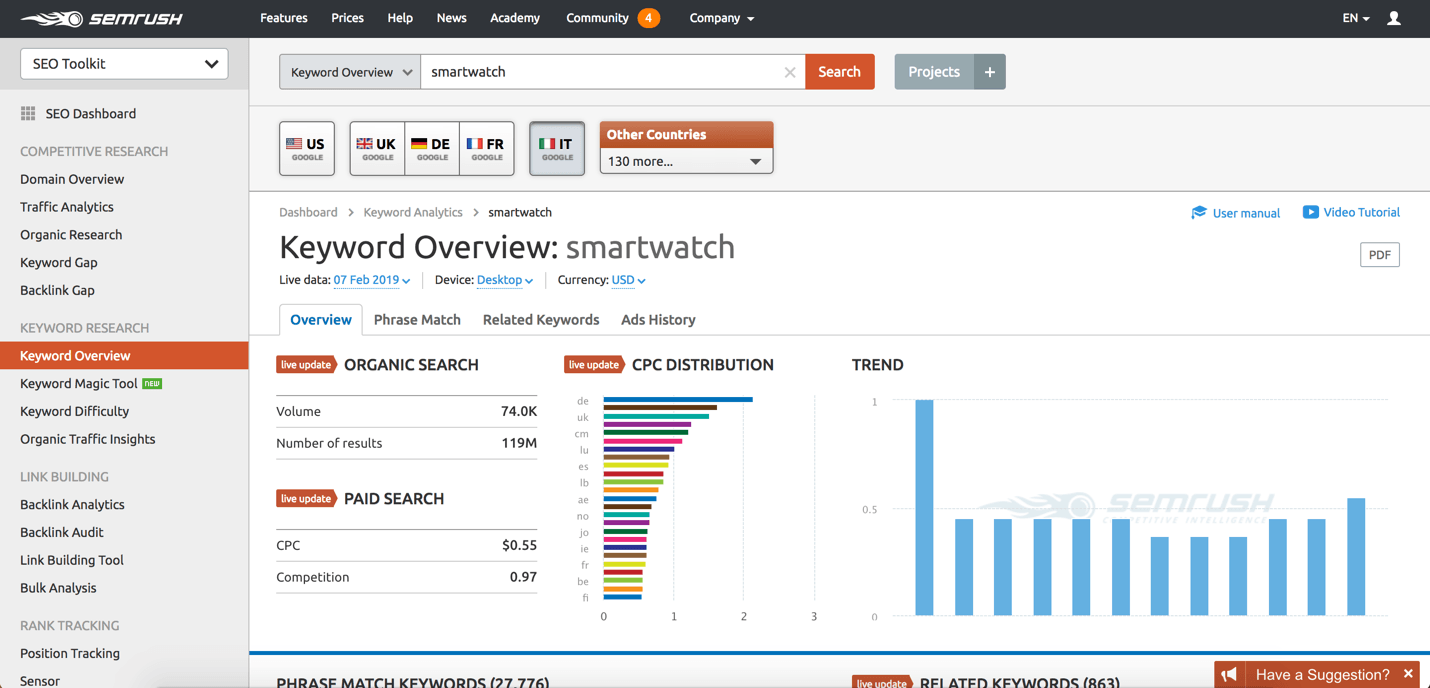Close the Have a Suggestion banner
The image size is (1430, 688).
coord(1408,674)
